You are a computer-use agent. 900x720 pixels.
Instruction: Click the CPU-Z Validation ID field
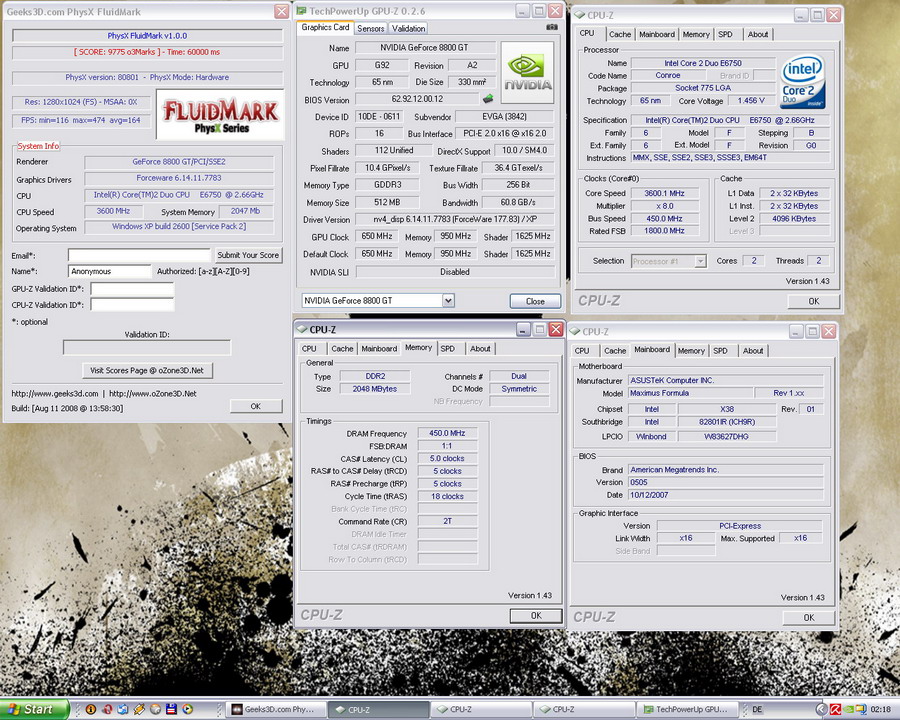pos(132,305)
